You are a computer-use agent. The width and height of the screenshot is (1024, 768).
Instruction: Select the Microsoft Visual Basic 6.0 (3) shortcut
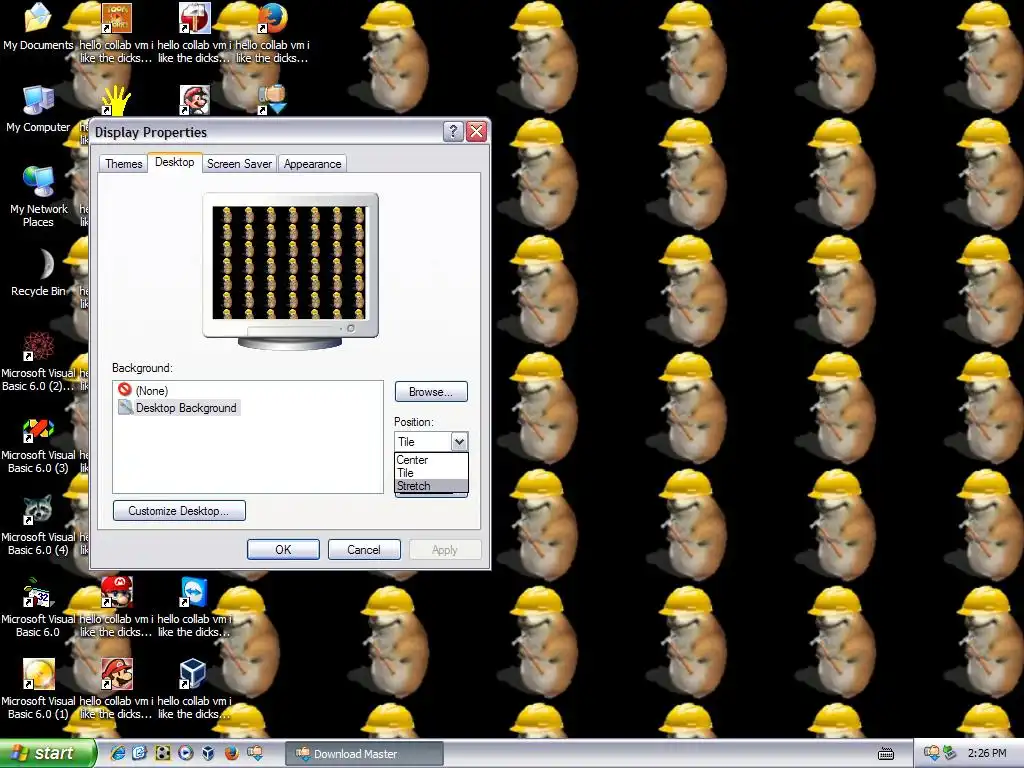(x=39, y=428)
